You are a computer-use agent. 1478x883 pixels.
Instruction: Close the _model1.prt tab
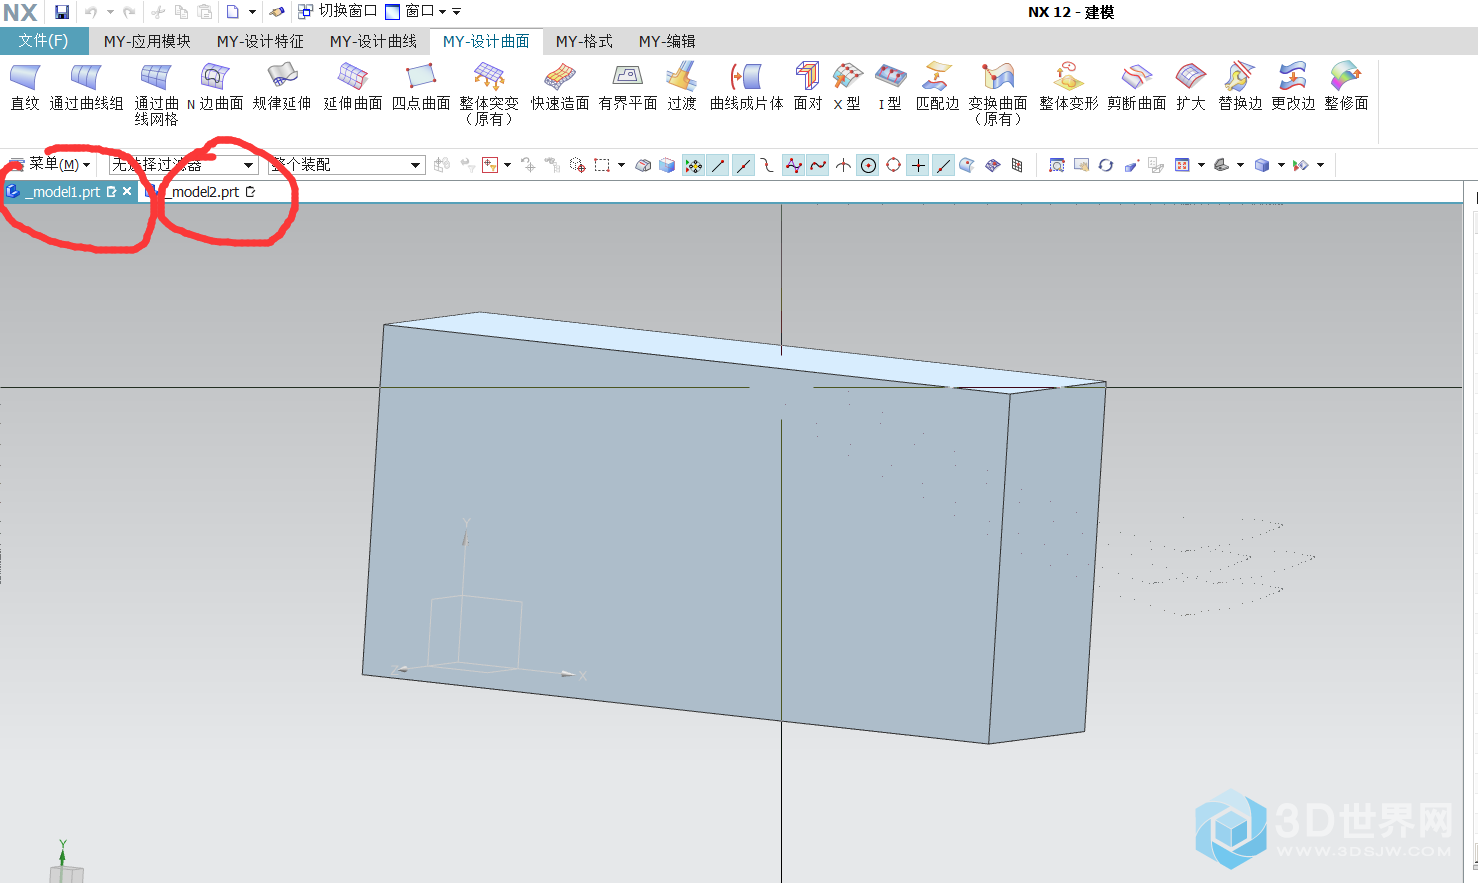127,191
